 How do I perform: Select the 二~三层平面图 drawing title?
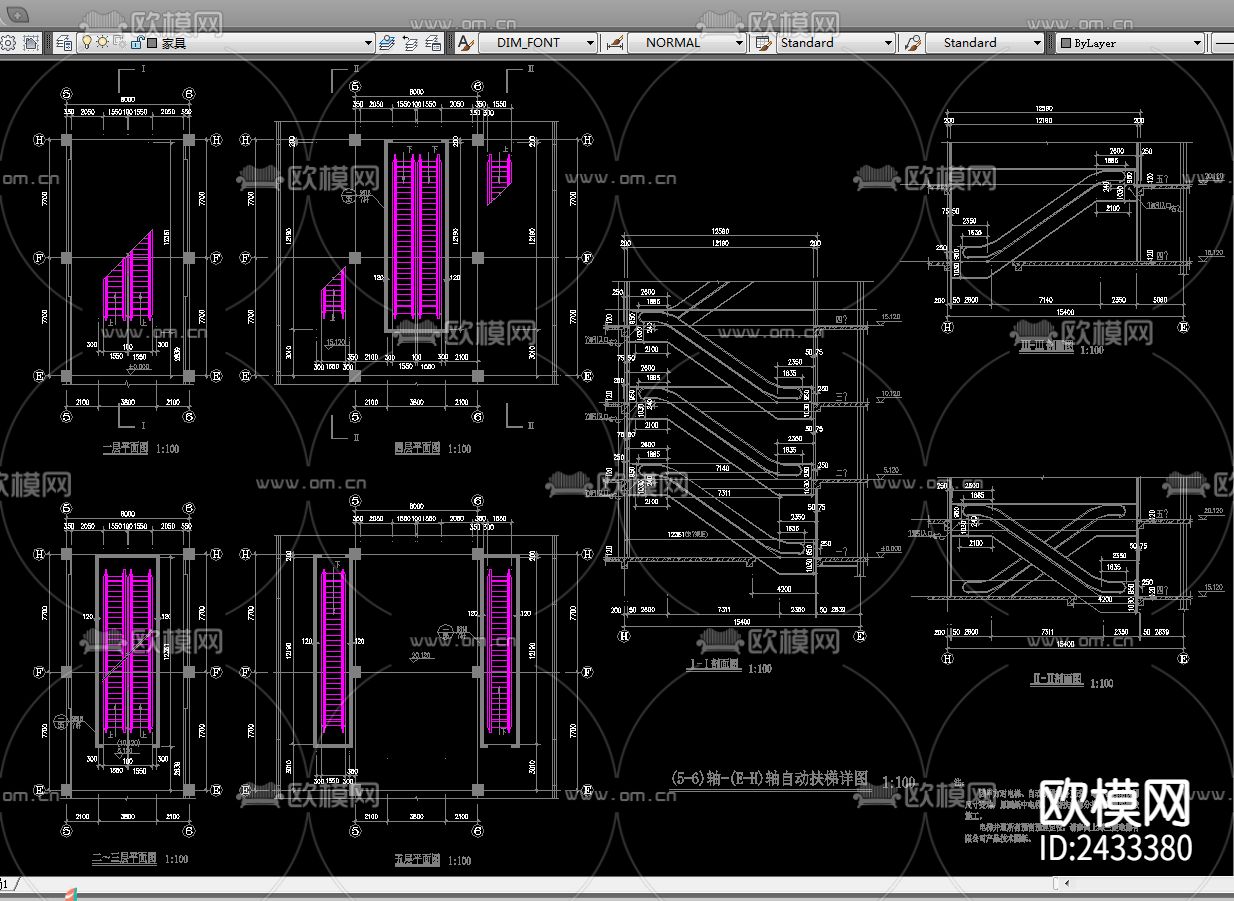pos(125,858)
